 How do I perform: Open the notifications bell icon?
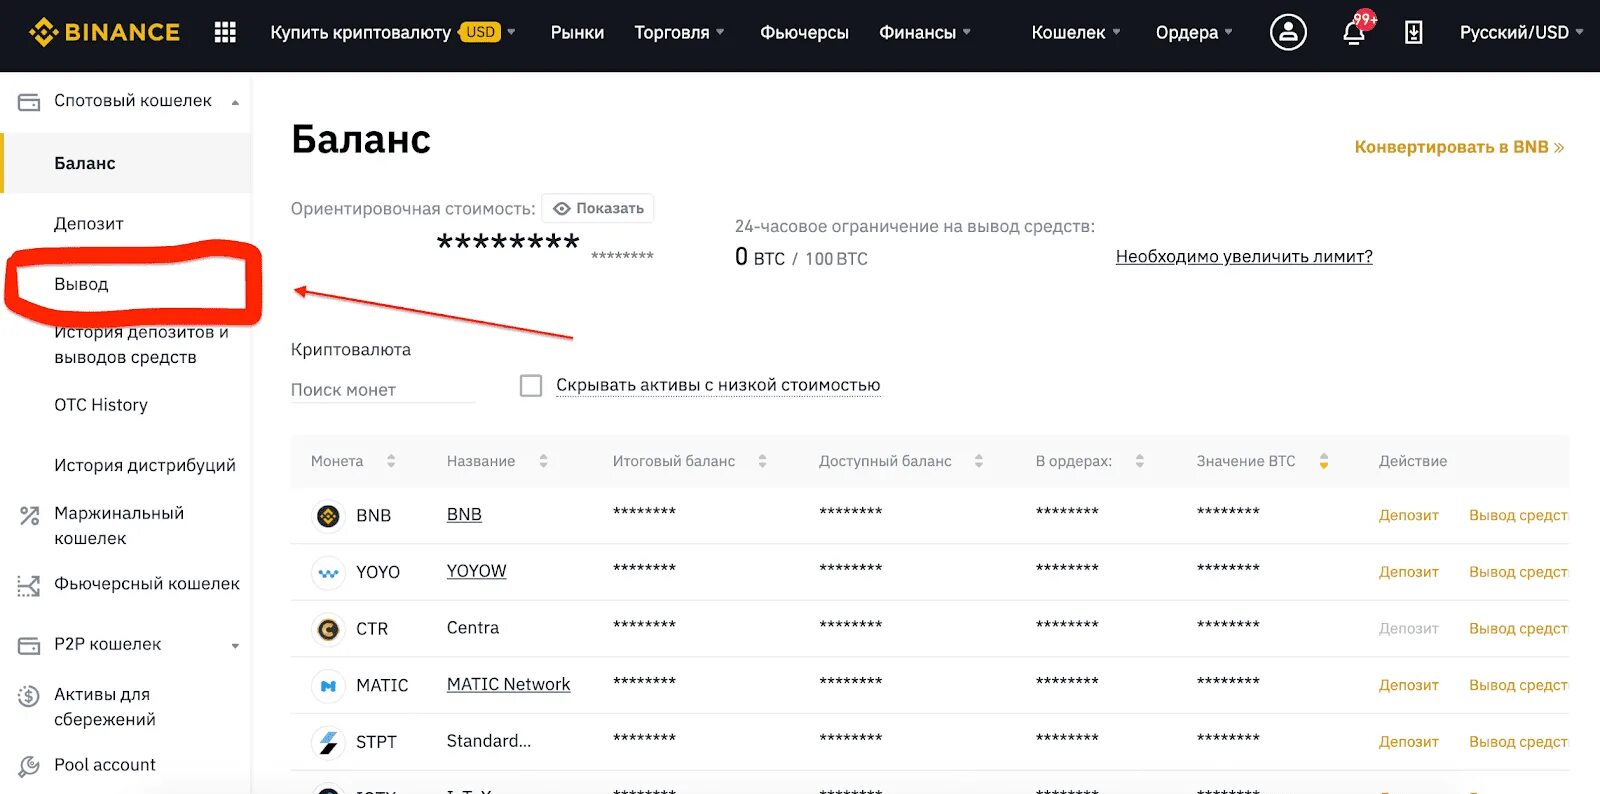[x=1354, y=32]
